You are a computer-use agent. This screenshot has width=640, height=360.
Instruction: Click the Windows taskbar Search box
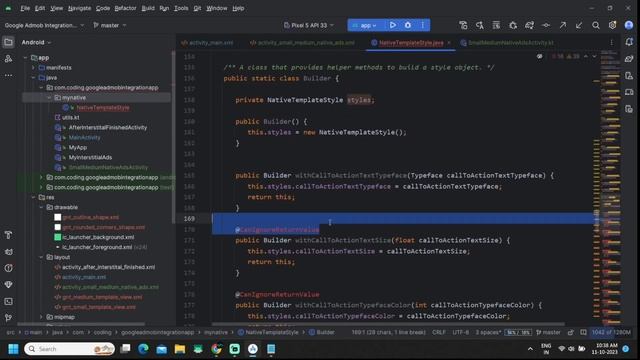click(x=69, y=349)
